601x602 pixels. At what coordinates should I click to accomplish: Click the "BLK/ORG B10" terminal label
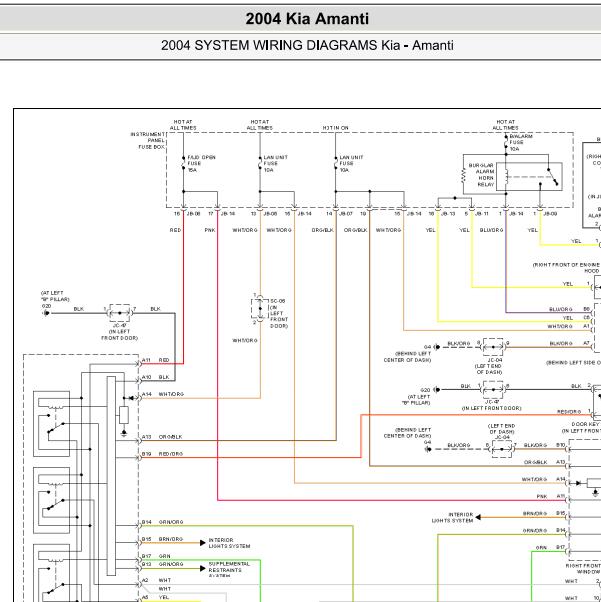545,445
